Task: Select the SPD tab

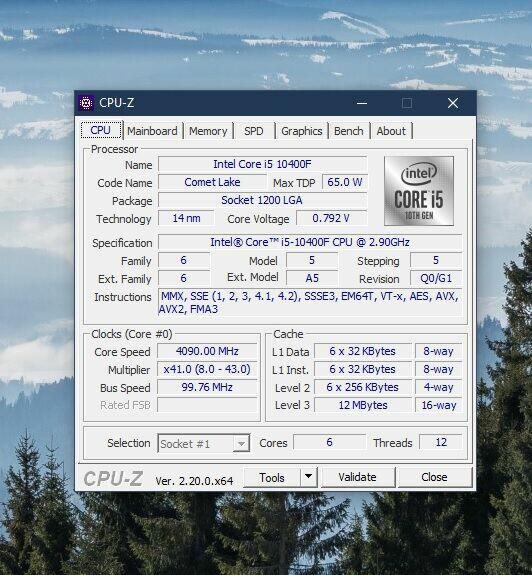Action: 254,131
